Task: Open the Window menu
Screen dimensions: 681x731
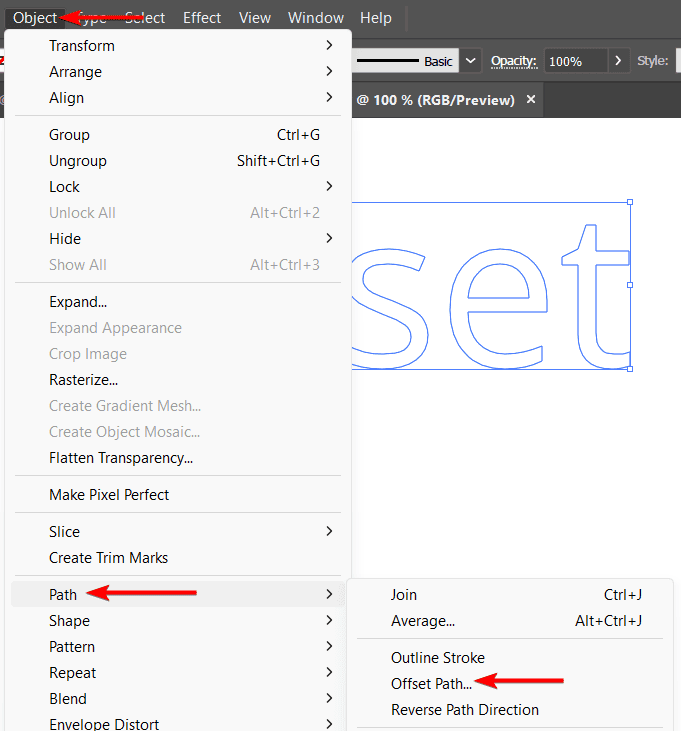Action: (315, 18)
